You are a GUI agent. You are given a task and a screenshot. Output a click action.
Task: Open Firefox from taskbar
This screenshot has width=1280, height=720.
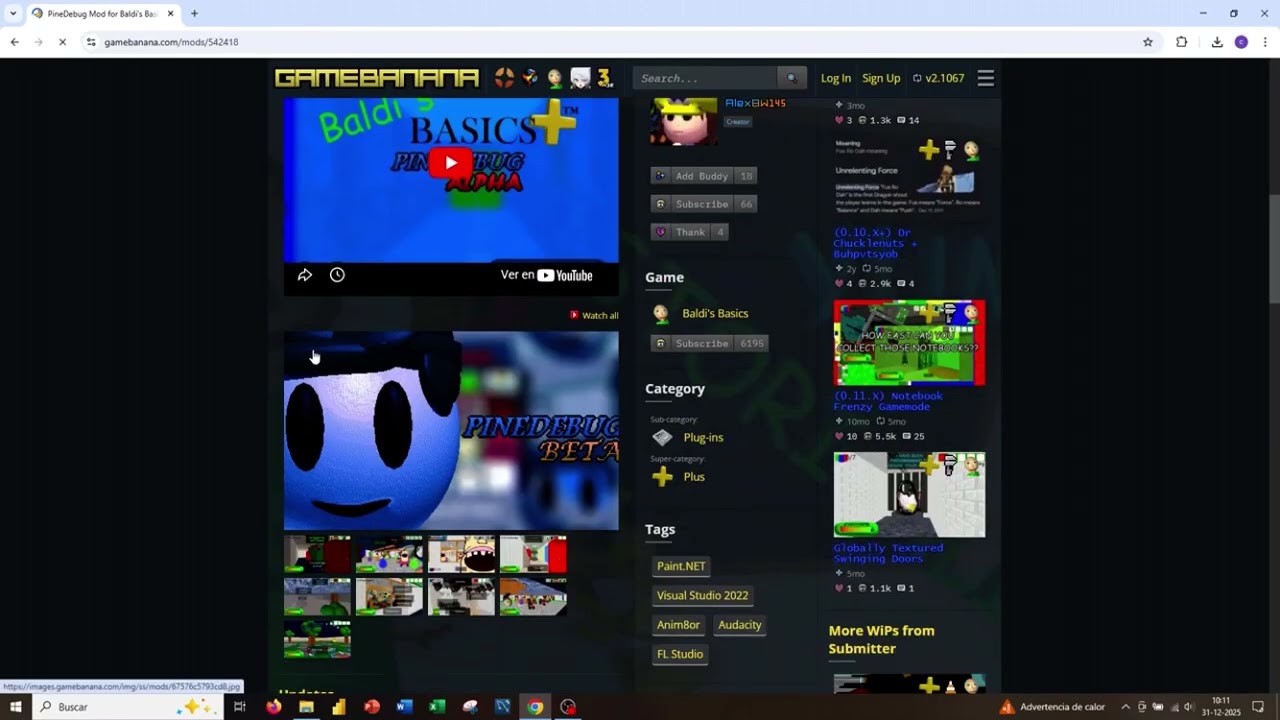coord(273,707)
